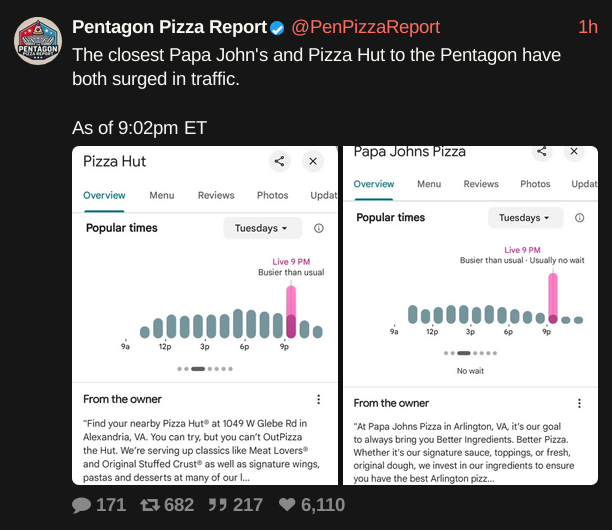Open Pizza Hut owner section three-dot menu
This screenshot has height=530, width=612.
coord(318,399)
